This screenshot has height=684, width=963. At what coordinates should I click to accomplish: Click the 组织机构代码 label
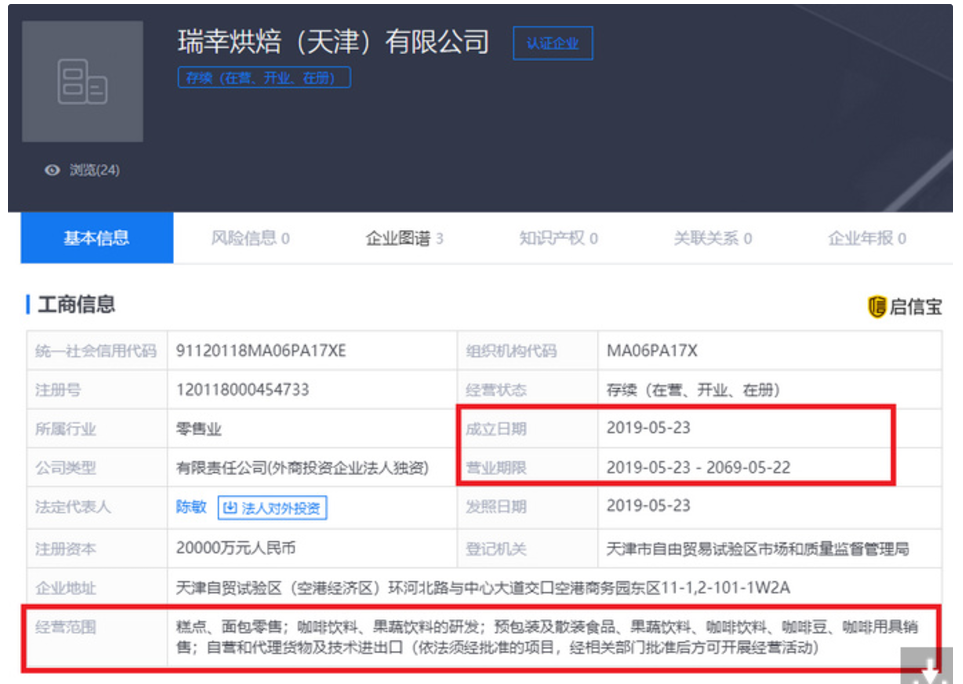point(511,351)
